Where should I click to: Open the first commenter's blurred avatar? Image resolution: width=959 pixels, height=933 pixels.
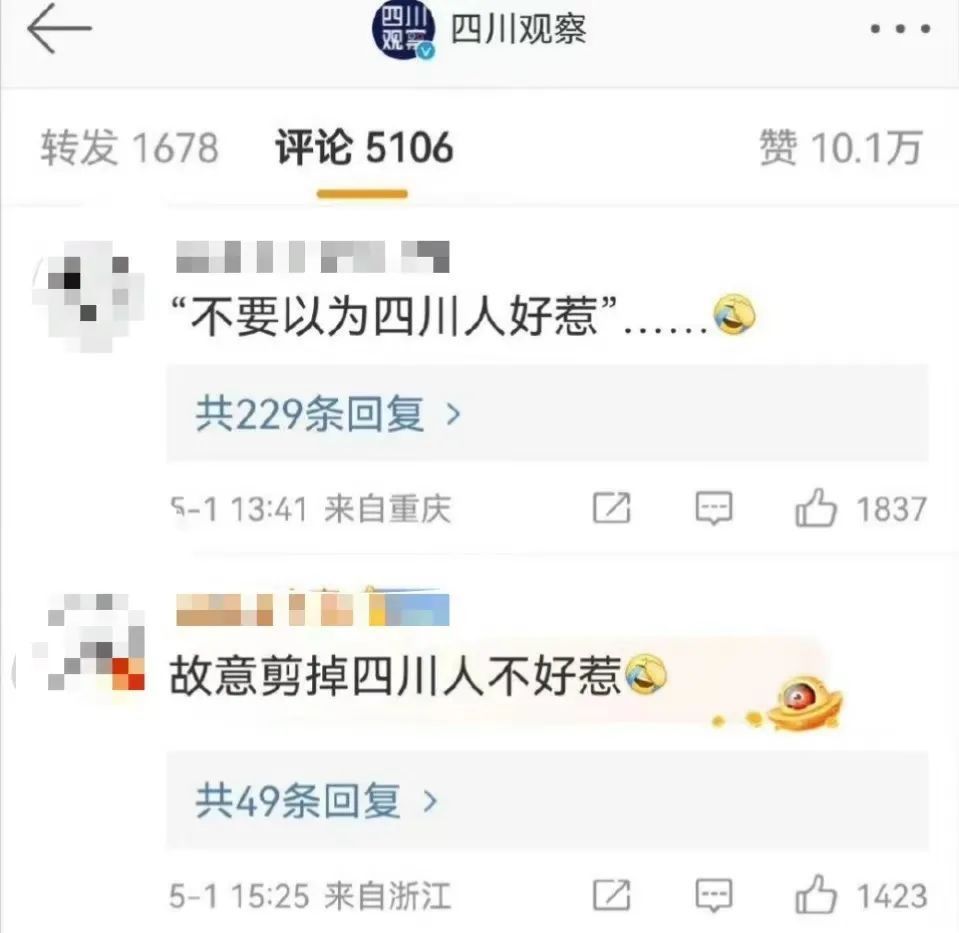click(x=89, y=296)
